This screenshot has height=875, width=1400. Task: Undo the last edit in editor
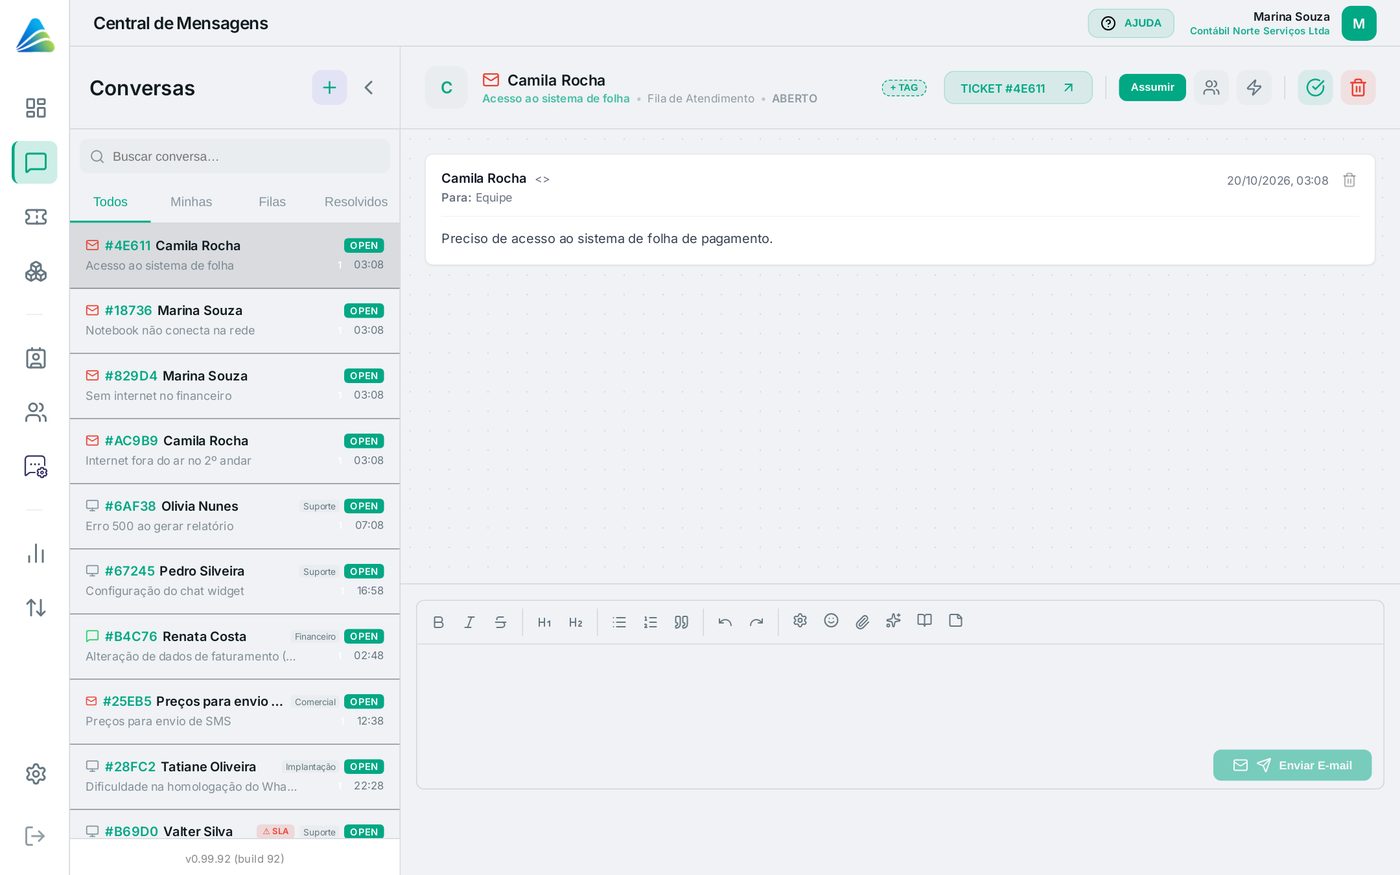[725, 622]
